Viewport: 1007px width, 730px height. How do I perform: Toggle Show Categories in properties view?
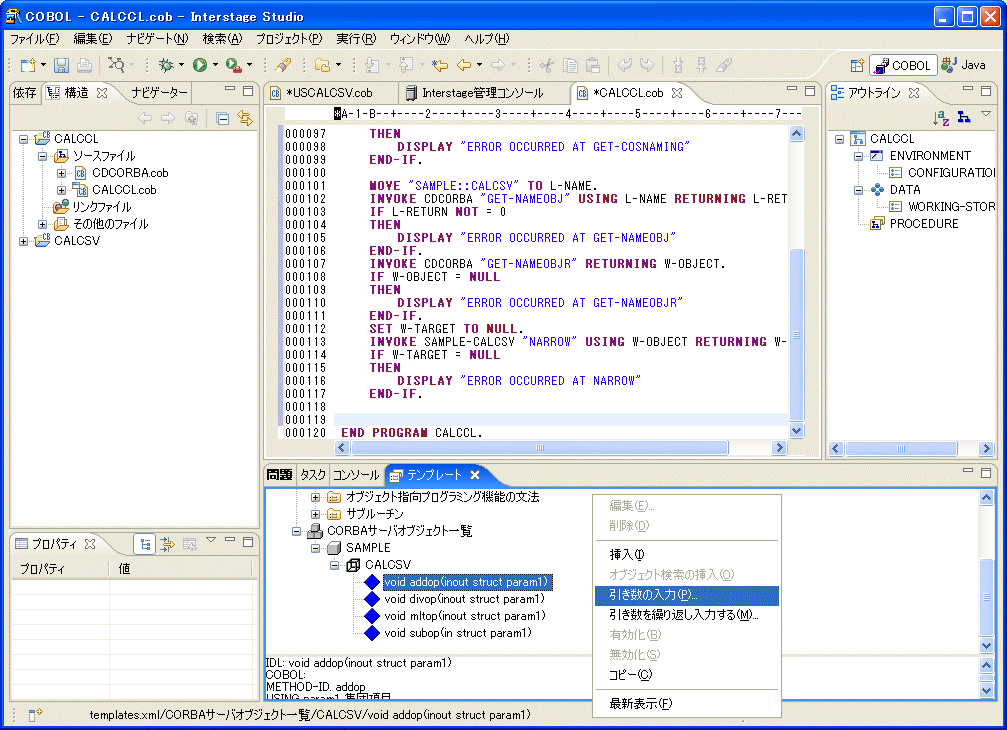click(x=145, y=544)
